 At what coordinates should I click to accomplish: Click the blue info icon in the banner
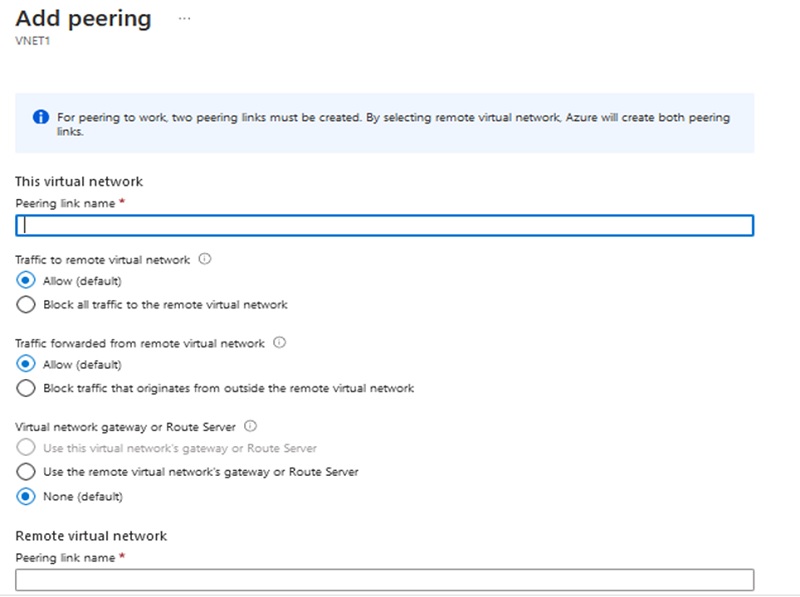pos(41,117)
